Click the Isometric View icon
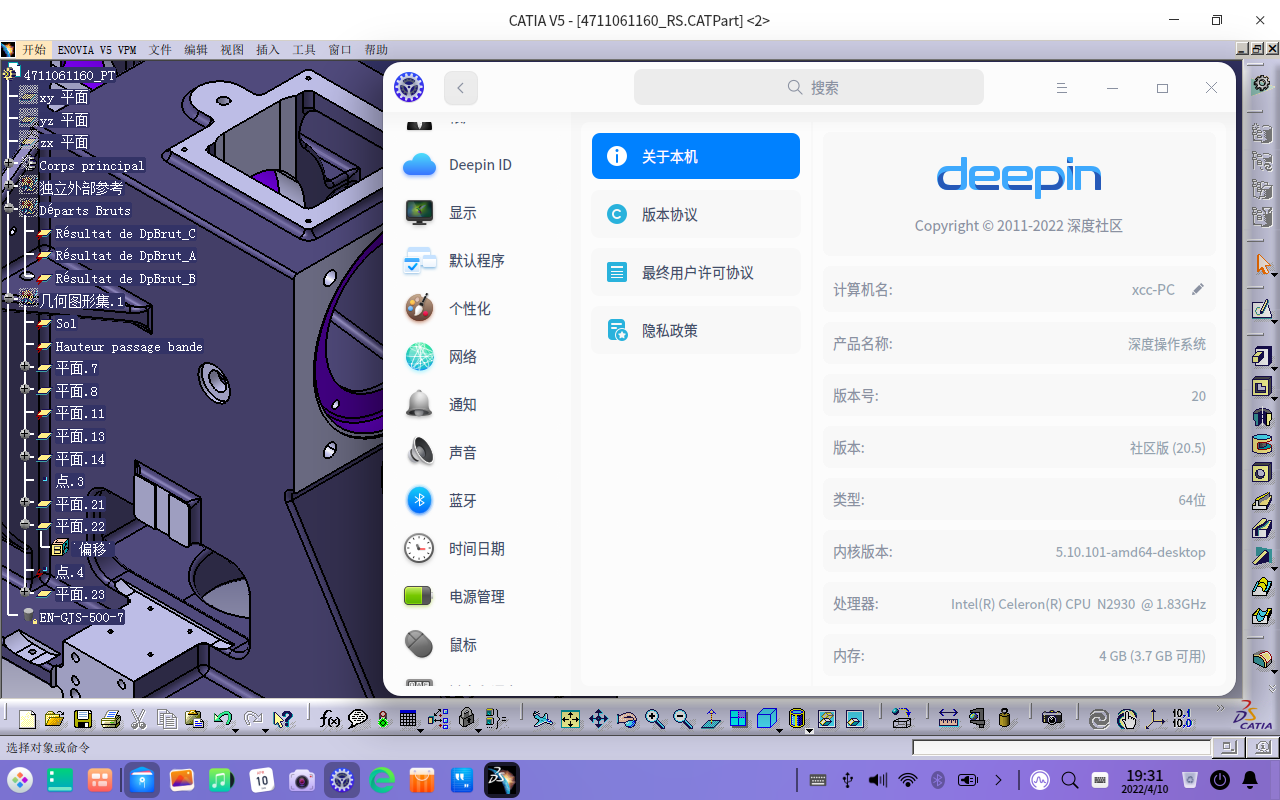The width and height of the screenshot is (1280, 800). coord(766,718)
